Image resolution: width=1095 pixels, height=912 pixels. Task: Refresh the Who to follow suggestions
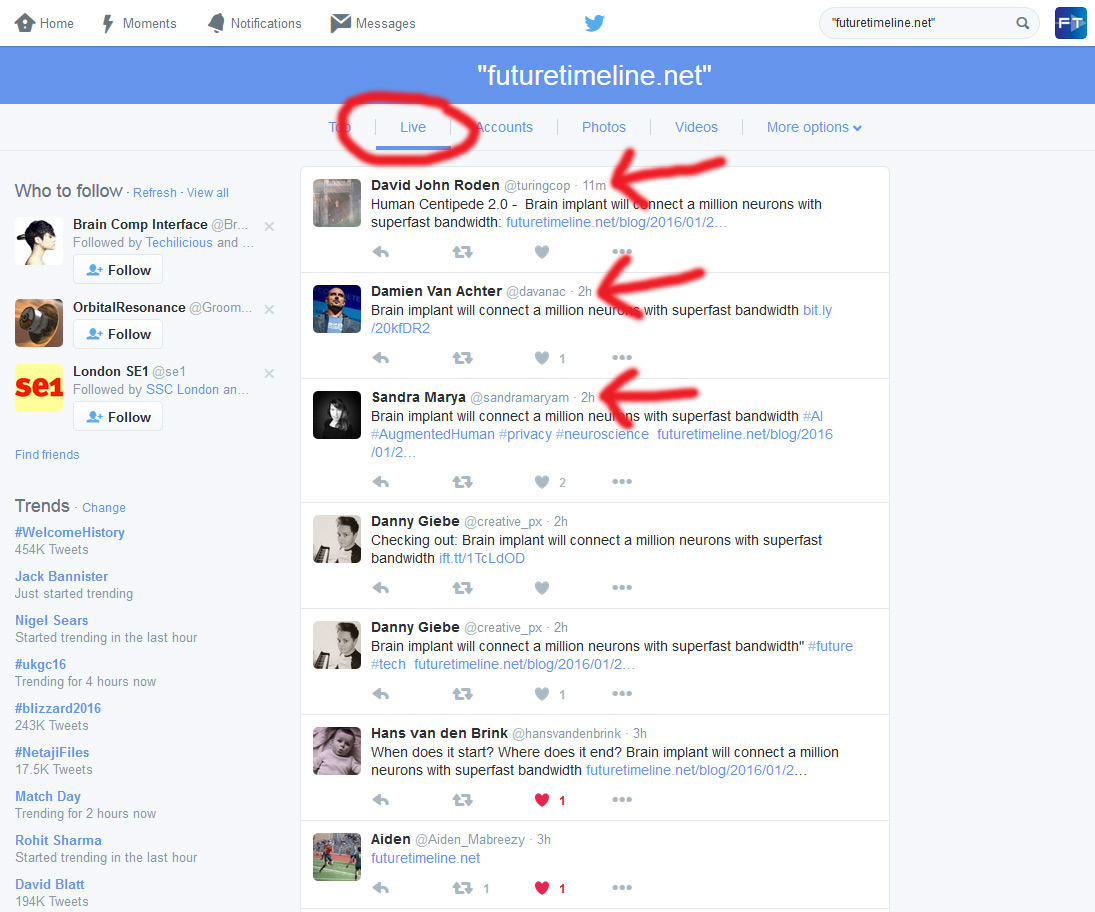pyautogui.click(x=155, y=193)
